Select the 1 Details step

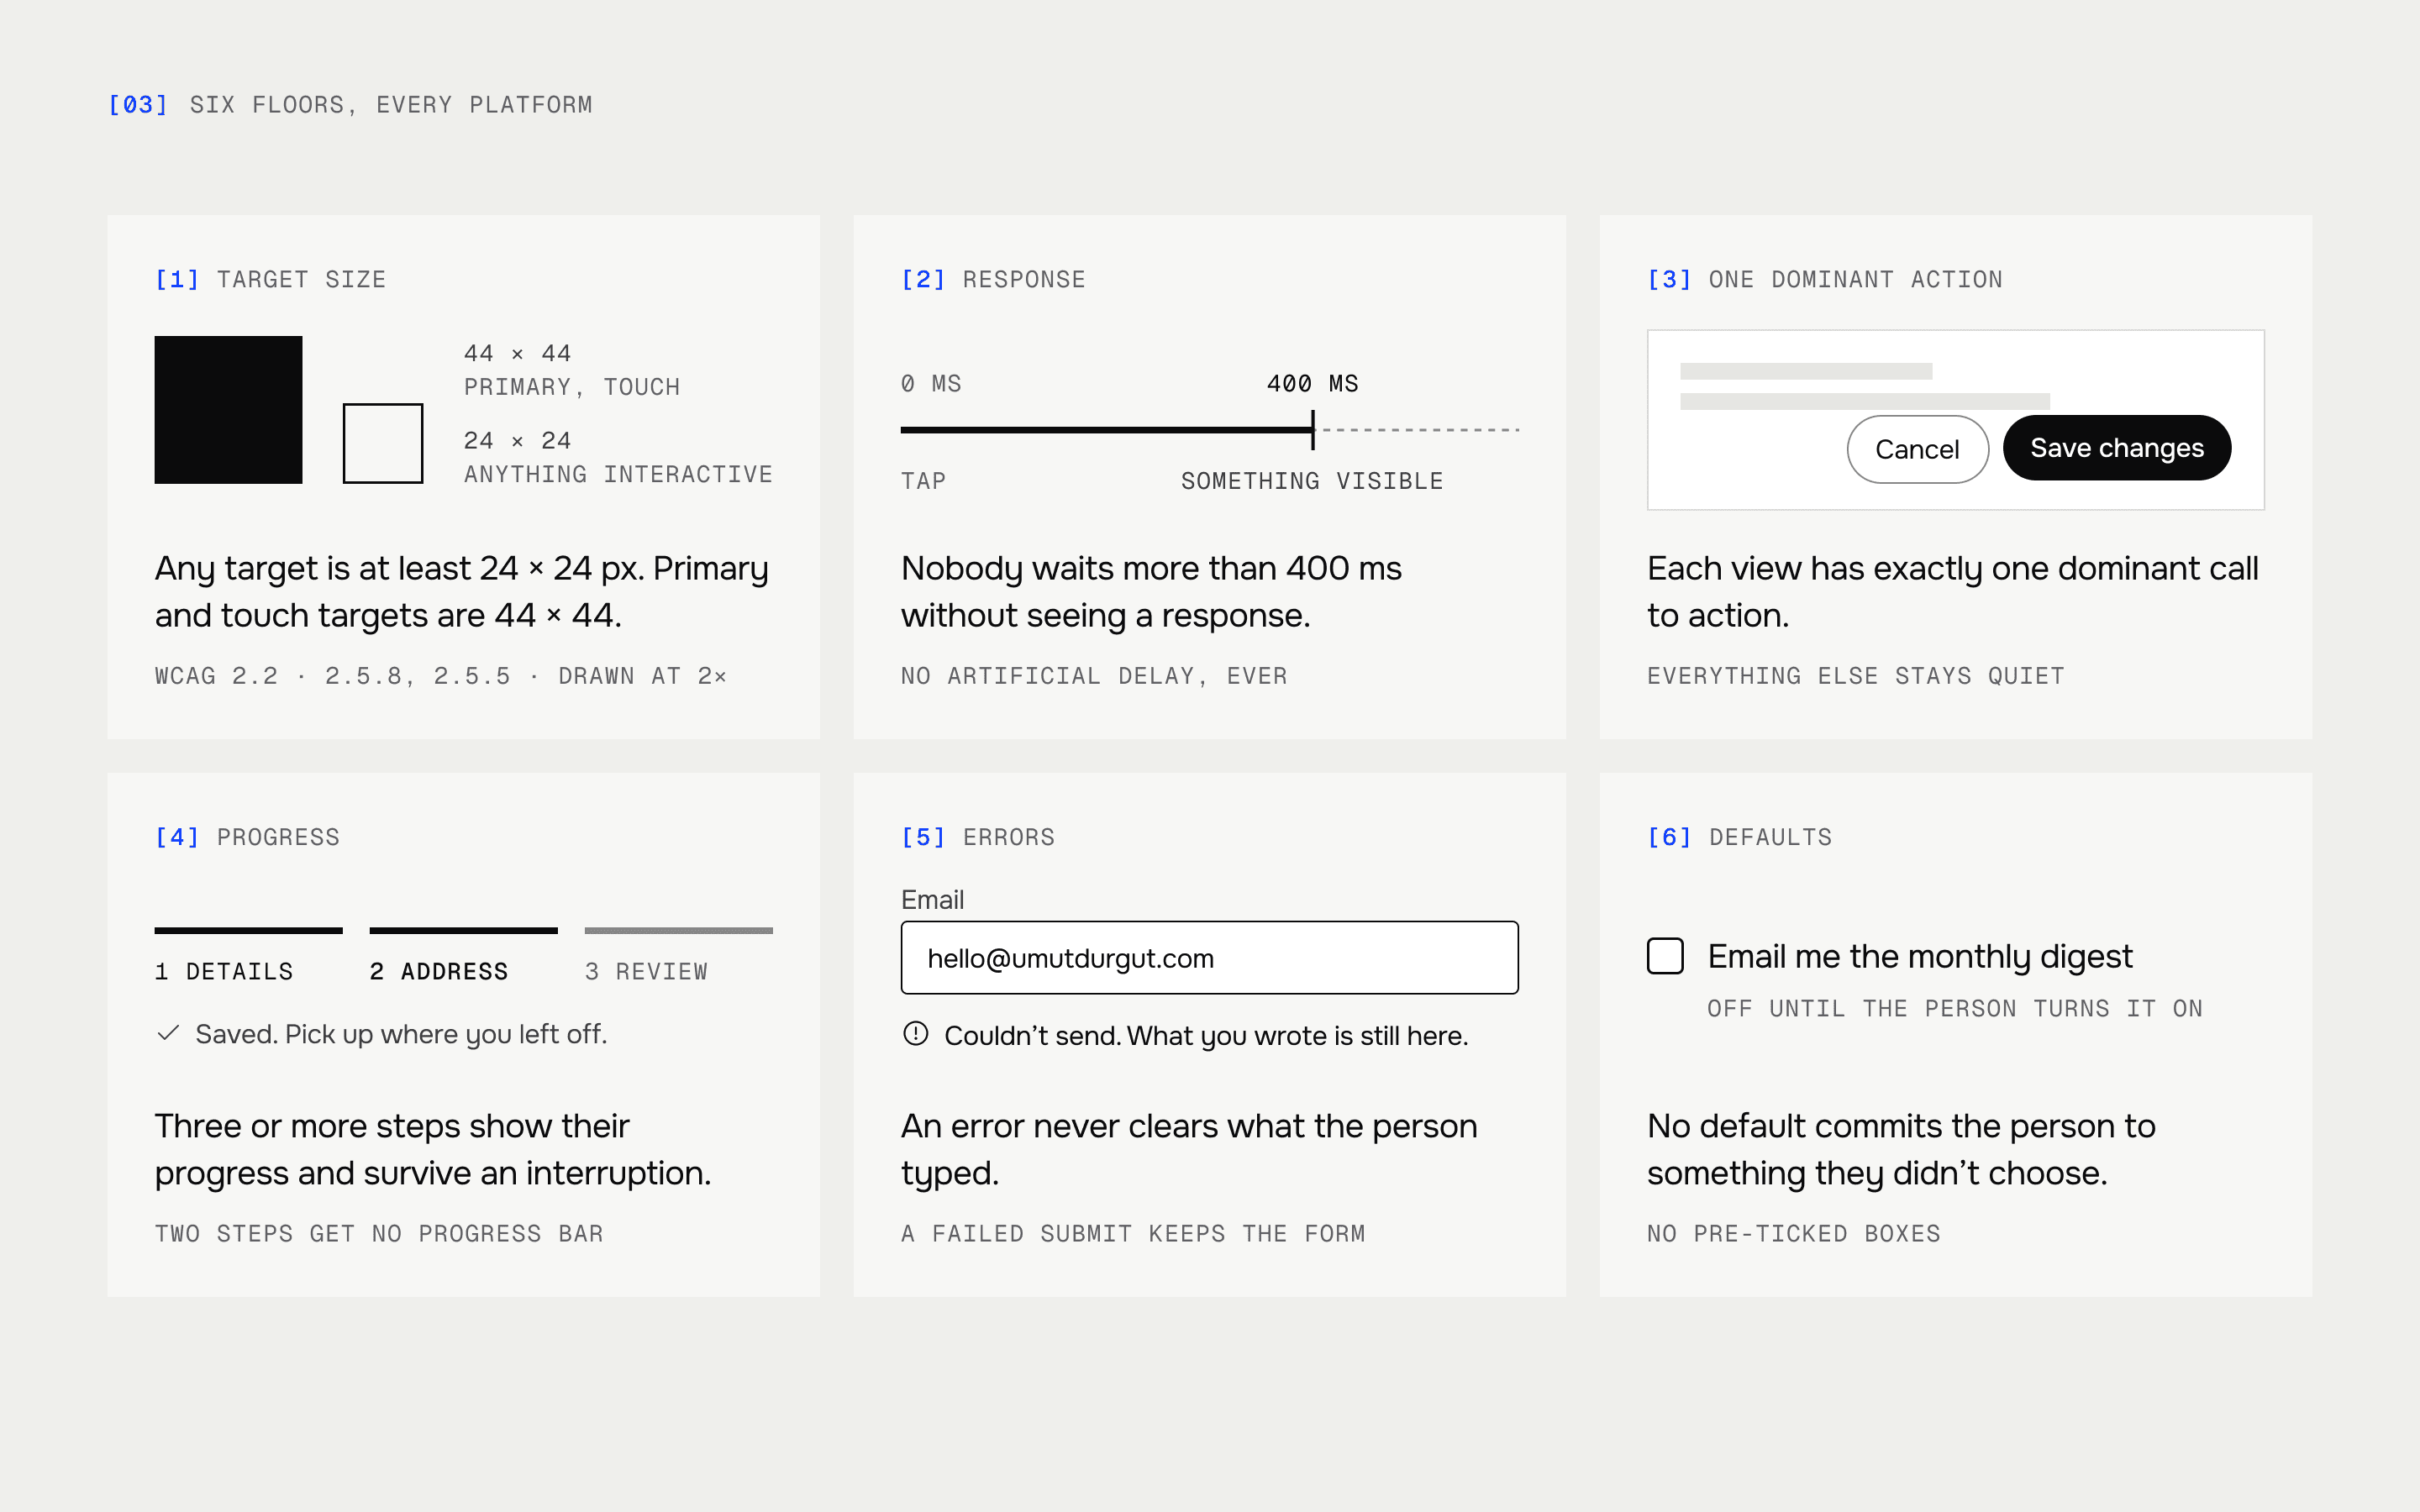(x=248, y=956)
